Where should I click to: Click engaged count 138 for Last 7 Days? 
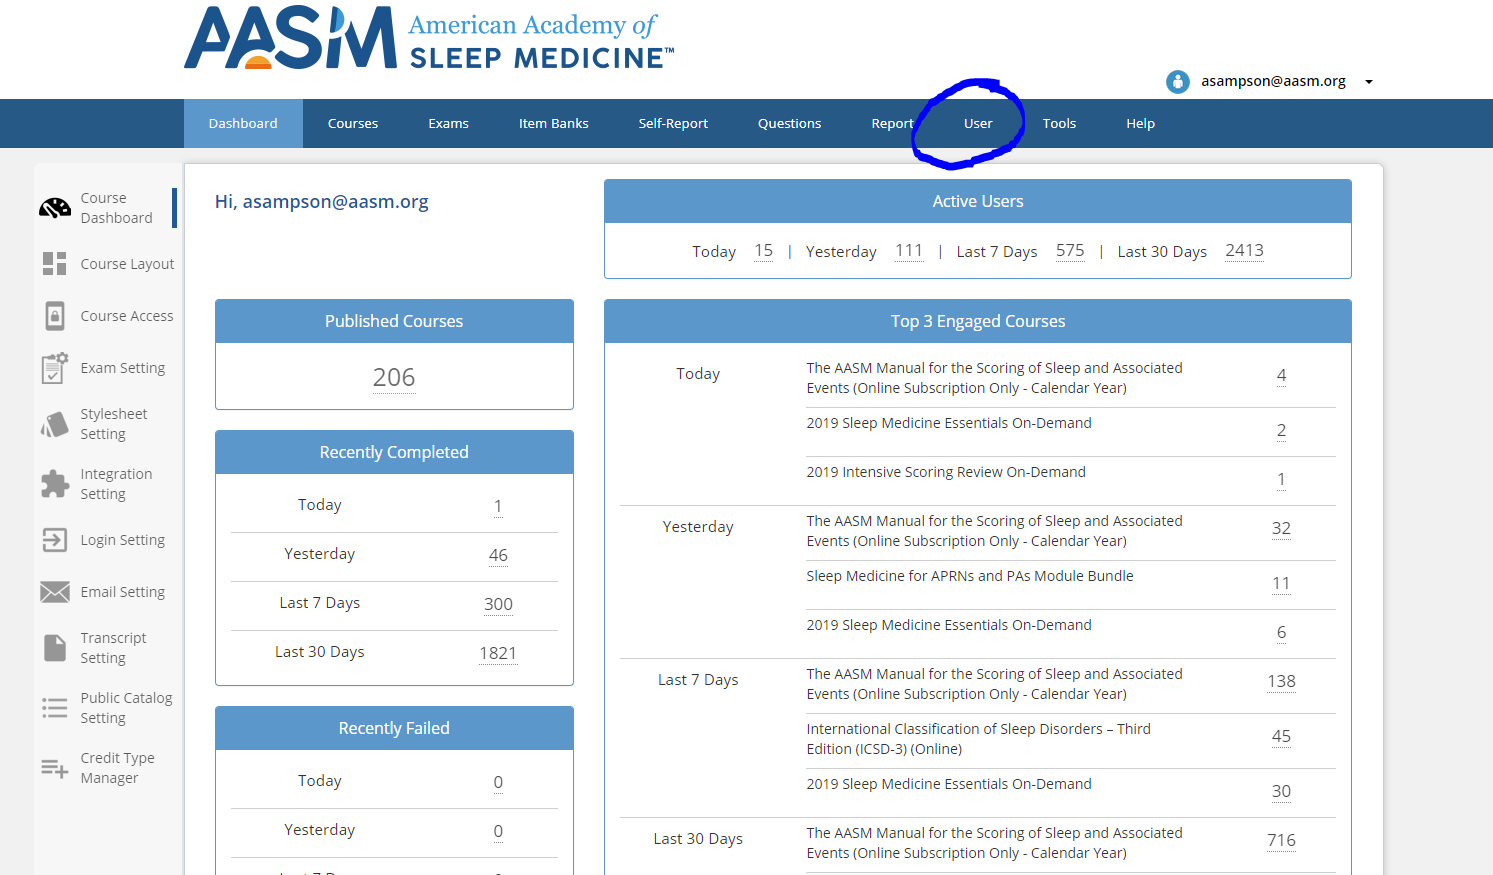point(1281,681)
